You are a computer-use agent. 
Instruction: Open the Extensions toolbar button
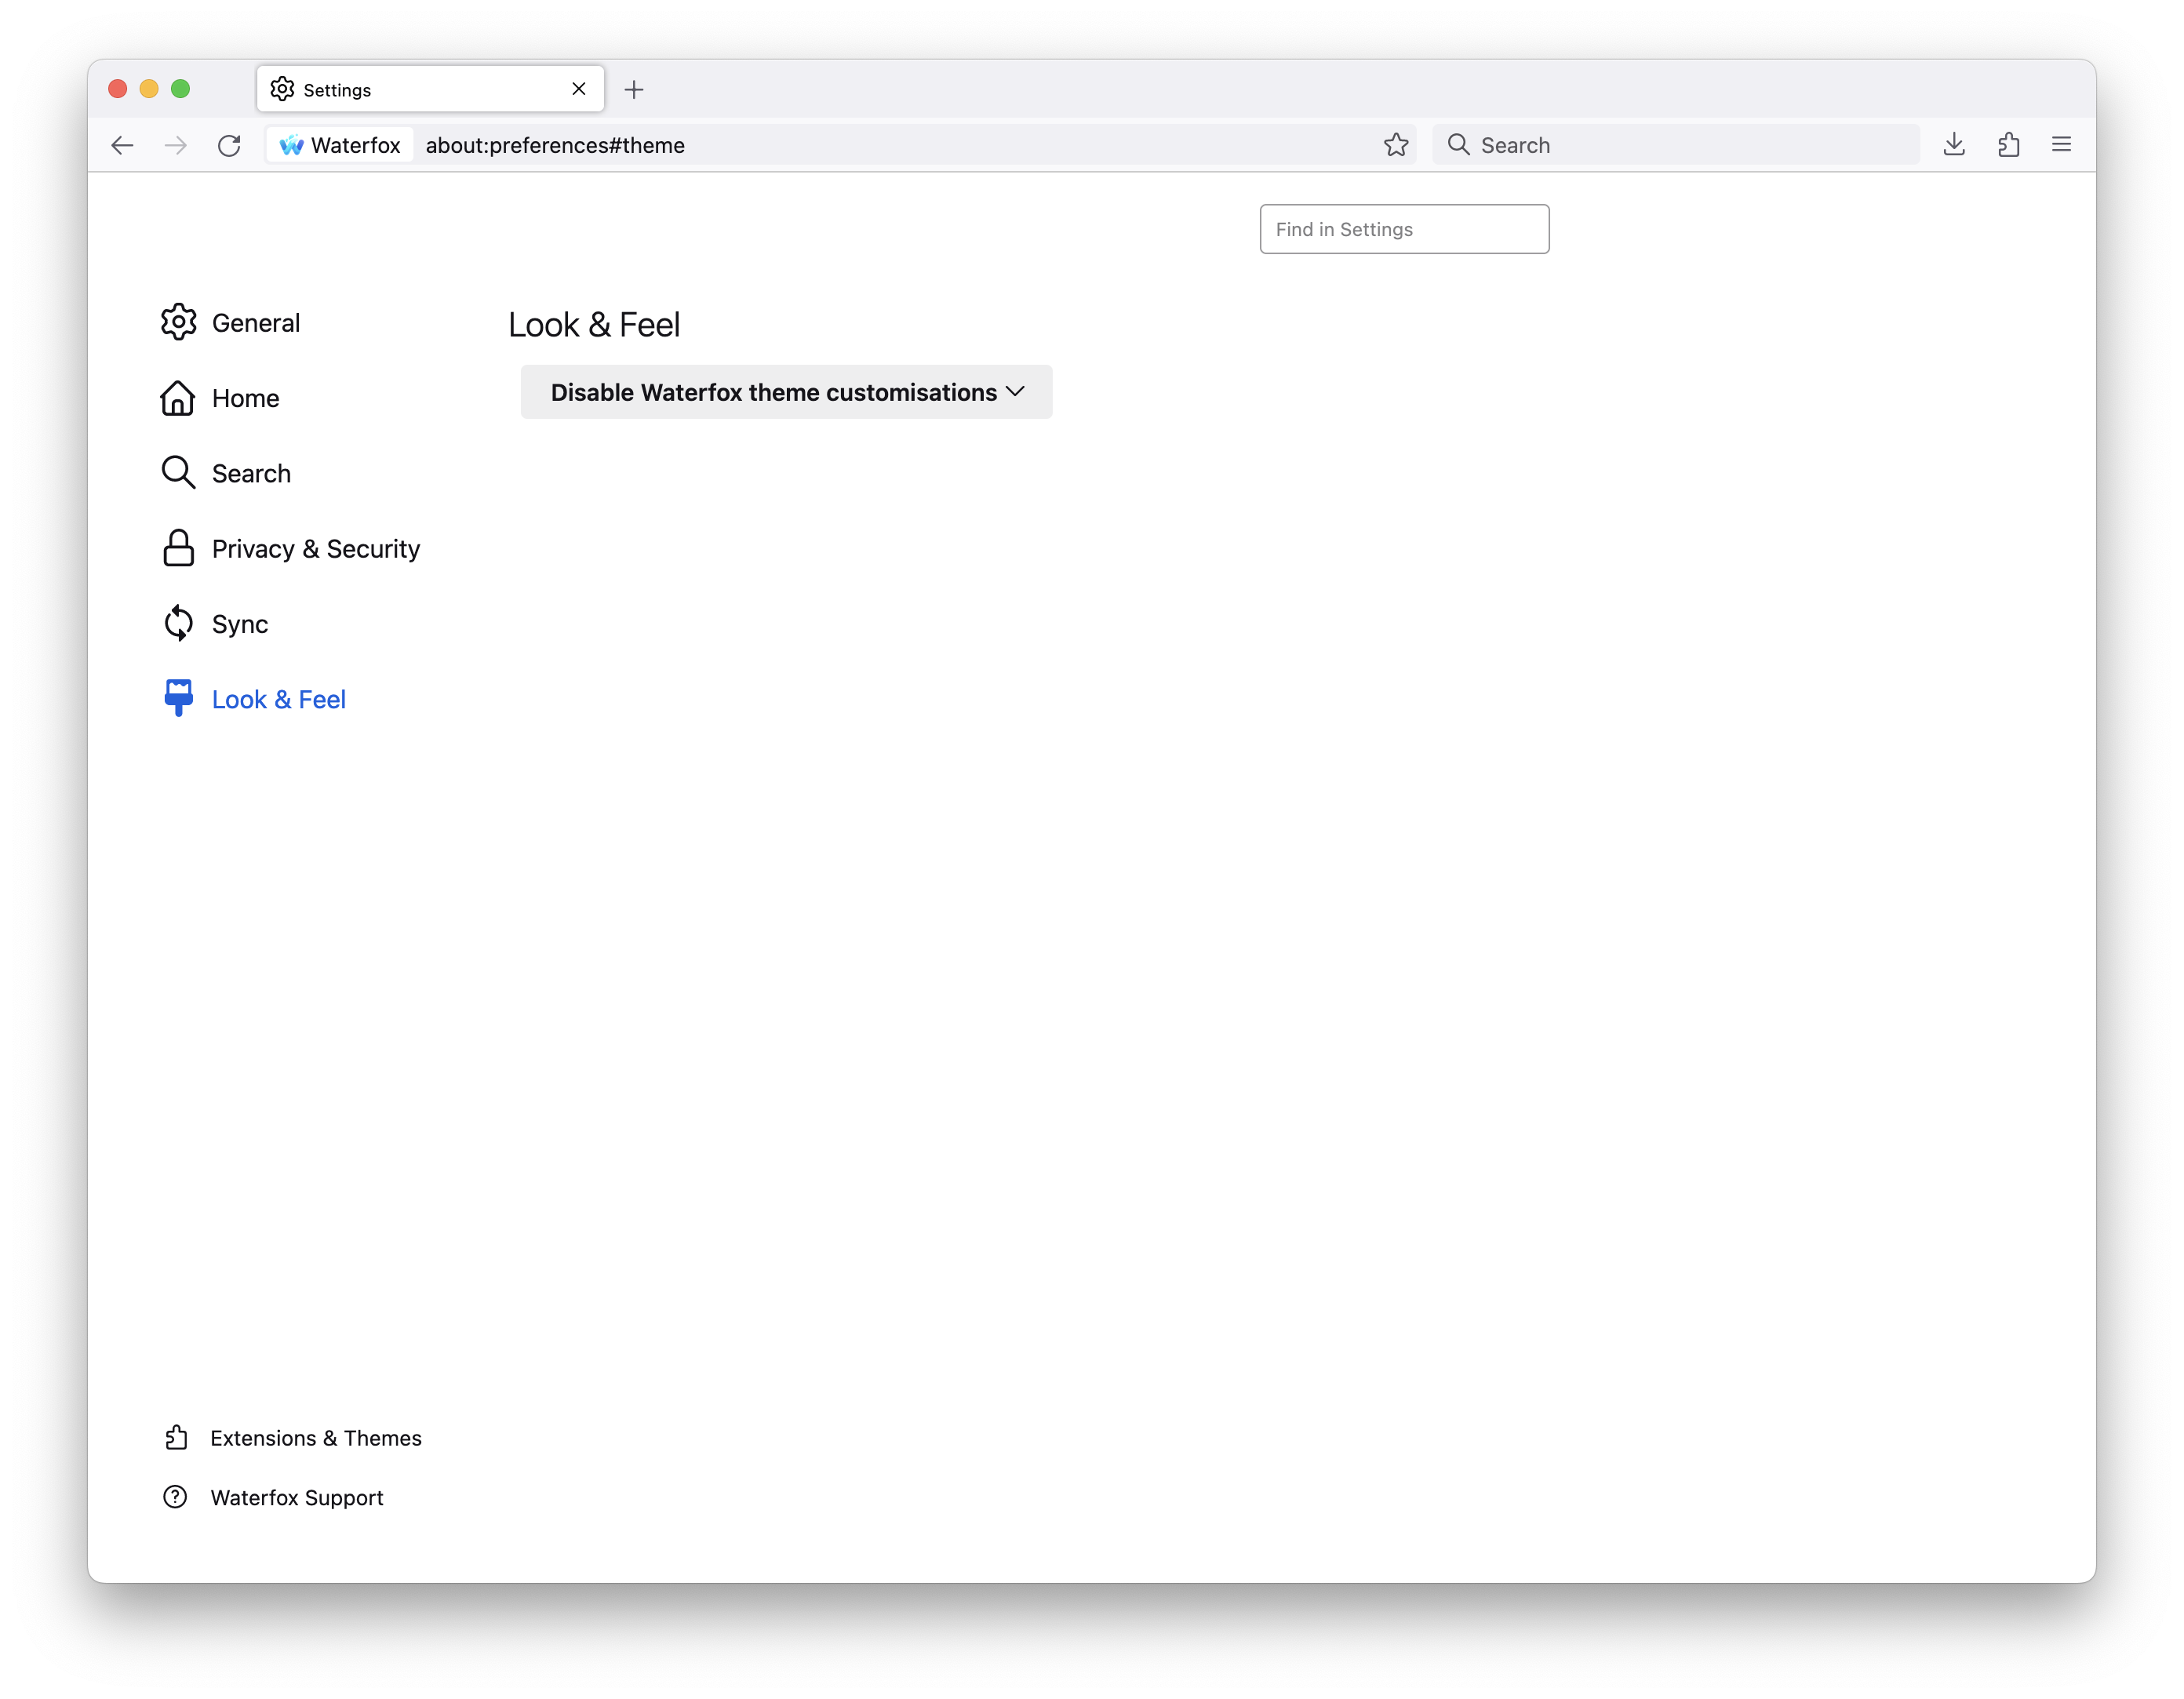coord(2008,145)
